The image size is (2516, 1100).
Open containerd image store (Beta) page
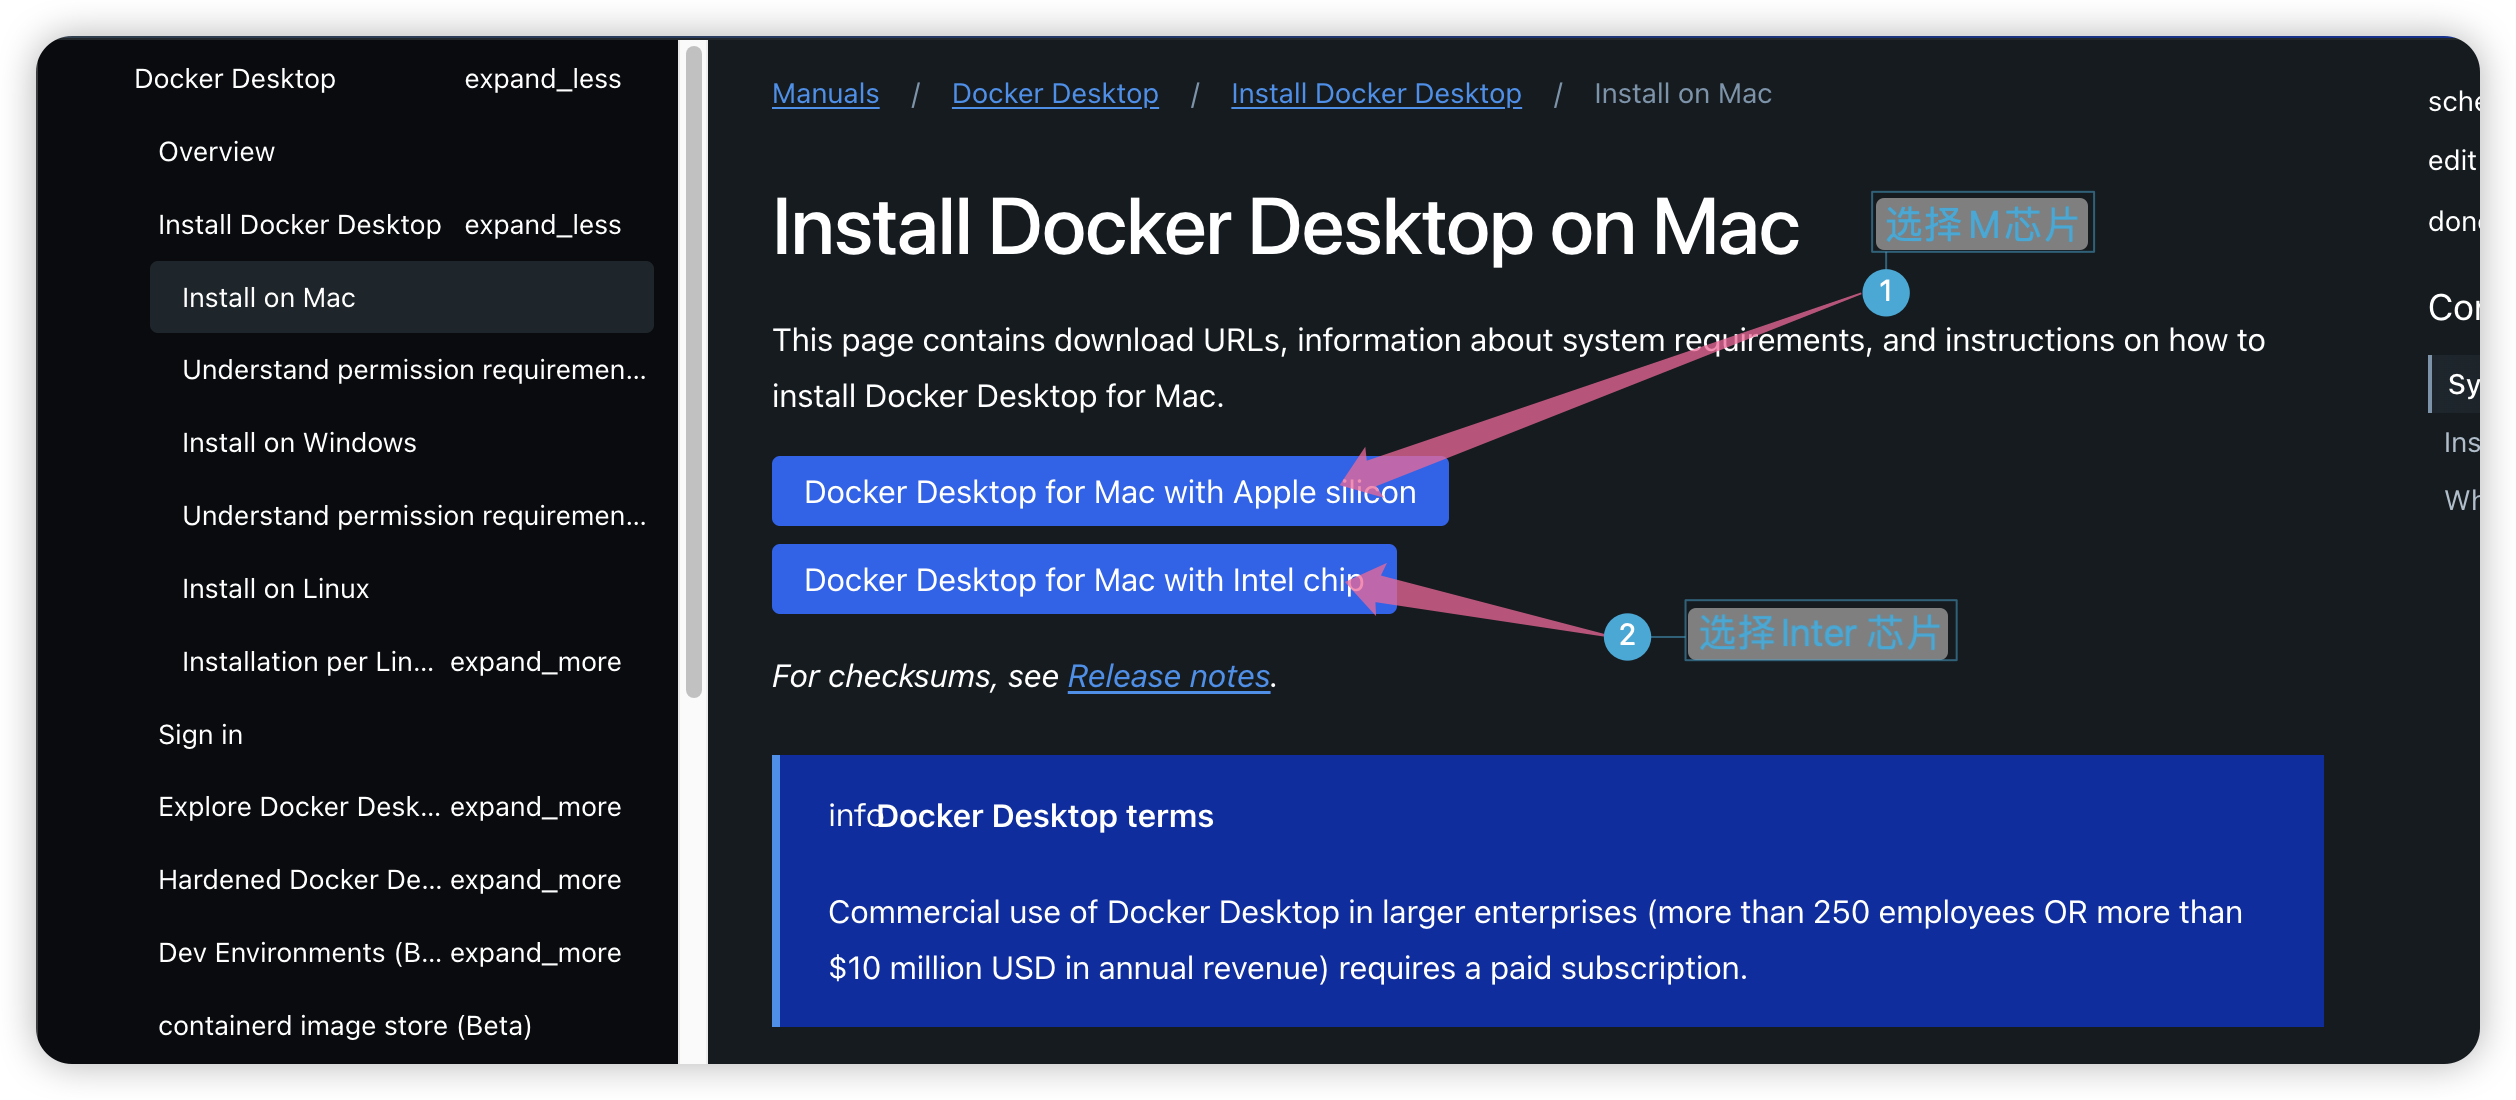345,1025
